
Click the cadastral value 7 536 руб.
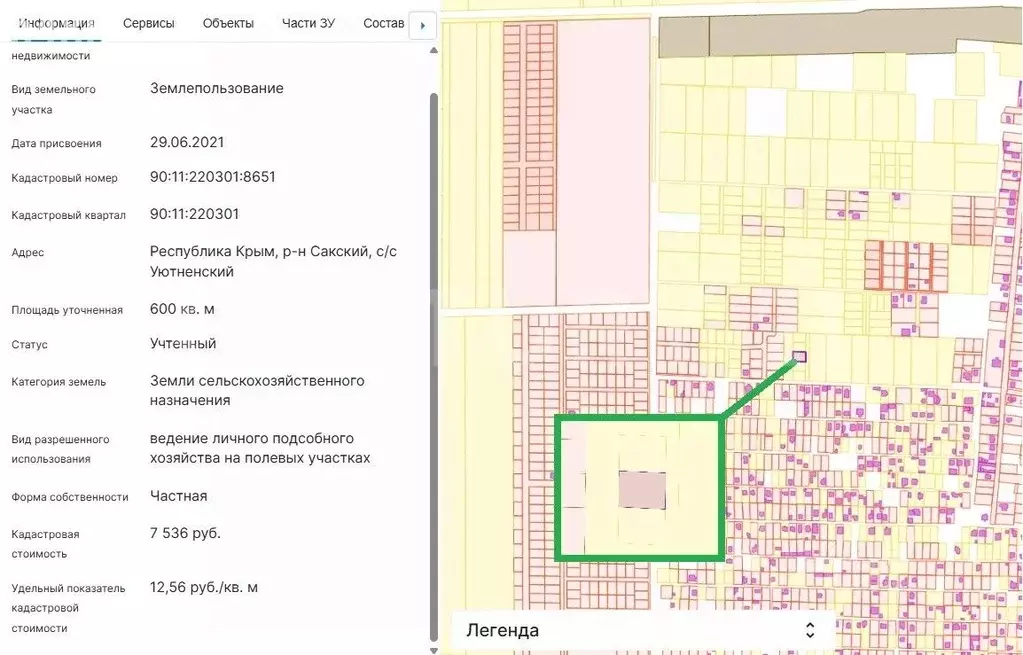185,533
